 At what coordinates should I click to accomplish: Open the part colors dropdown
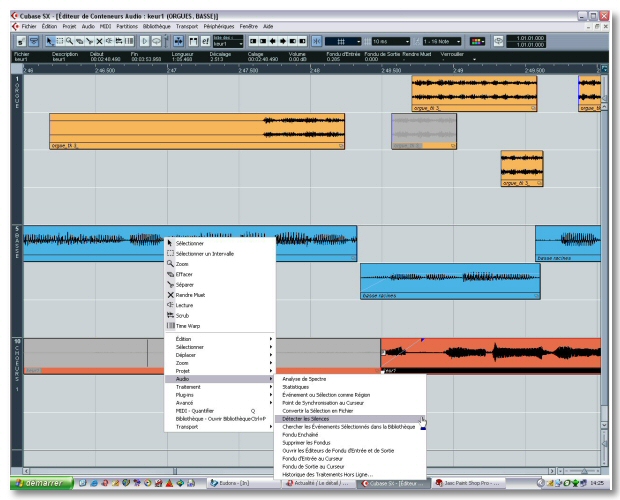477,42
